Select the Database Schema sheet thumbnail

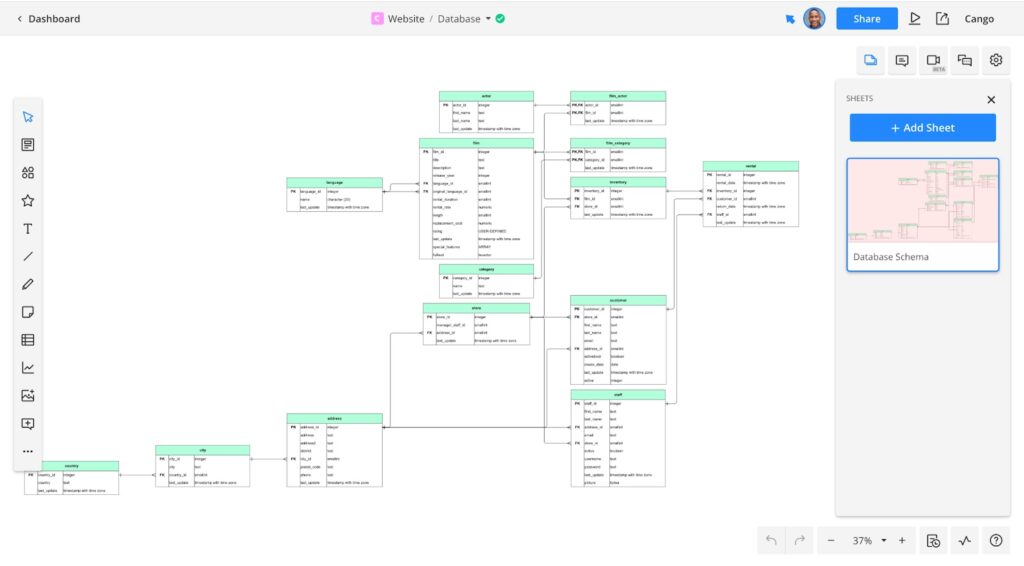point(922,214)
